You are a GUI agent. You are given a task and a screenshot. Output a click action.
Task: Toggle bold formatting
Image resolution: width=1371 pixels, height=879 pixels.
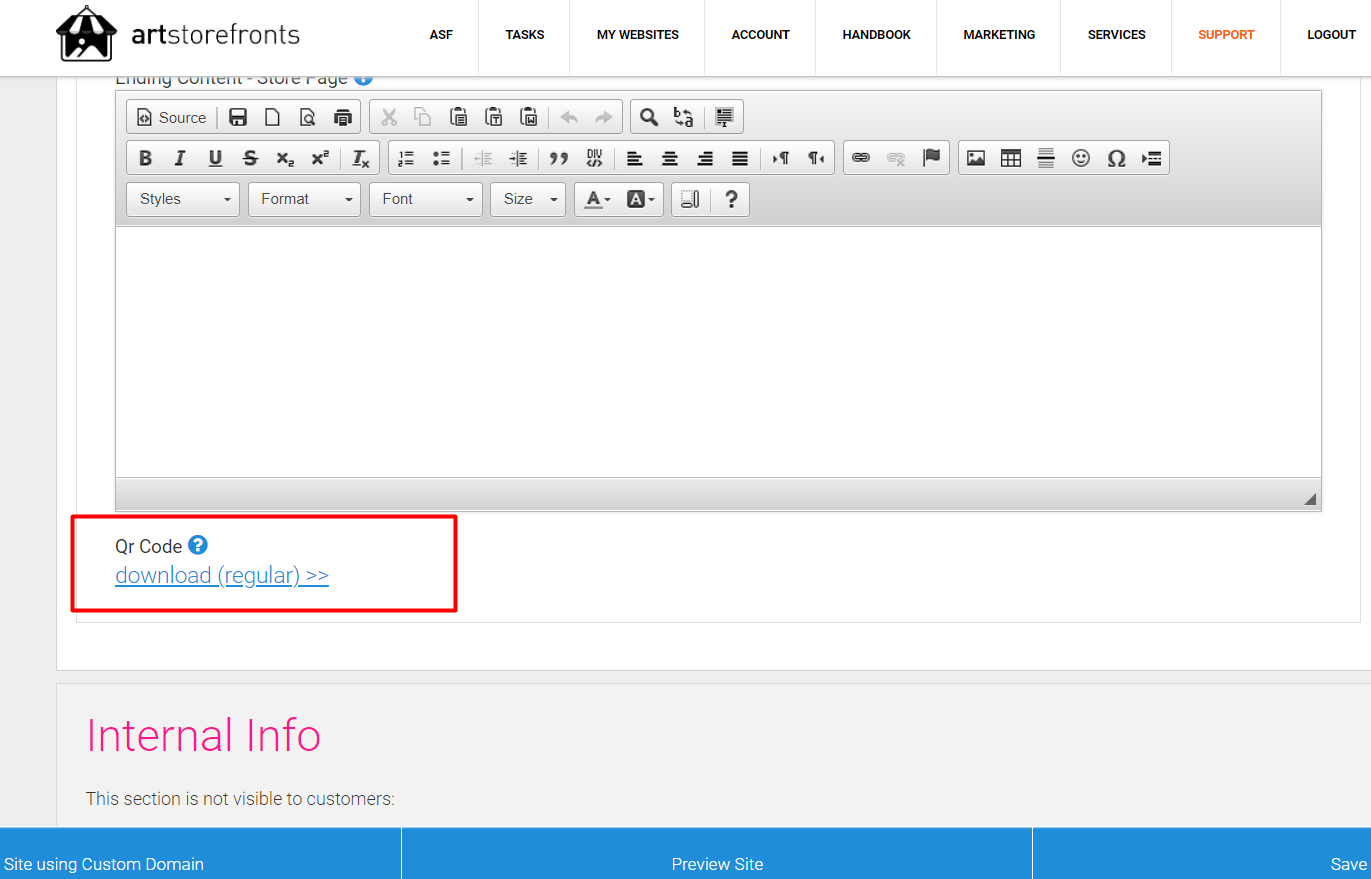(145, 158)
